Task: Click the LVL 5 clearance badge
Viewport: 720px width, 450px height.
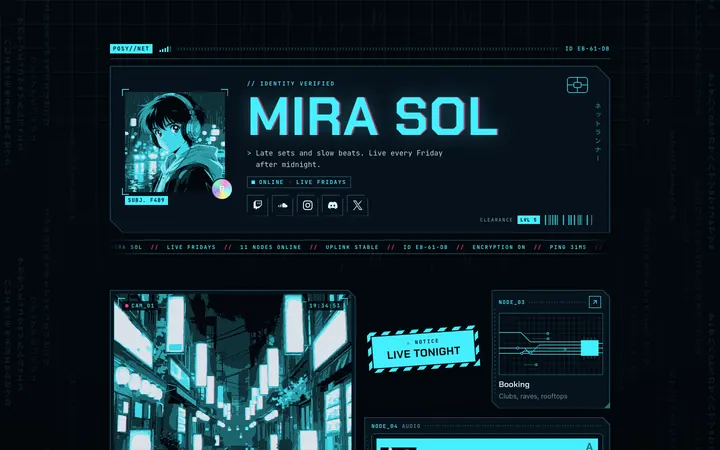Action: (529, 220)
